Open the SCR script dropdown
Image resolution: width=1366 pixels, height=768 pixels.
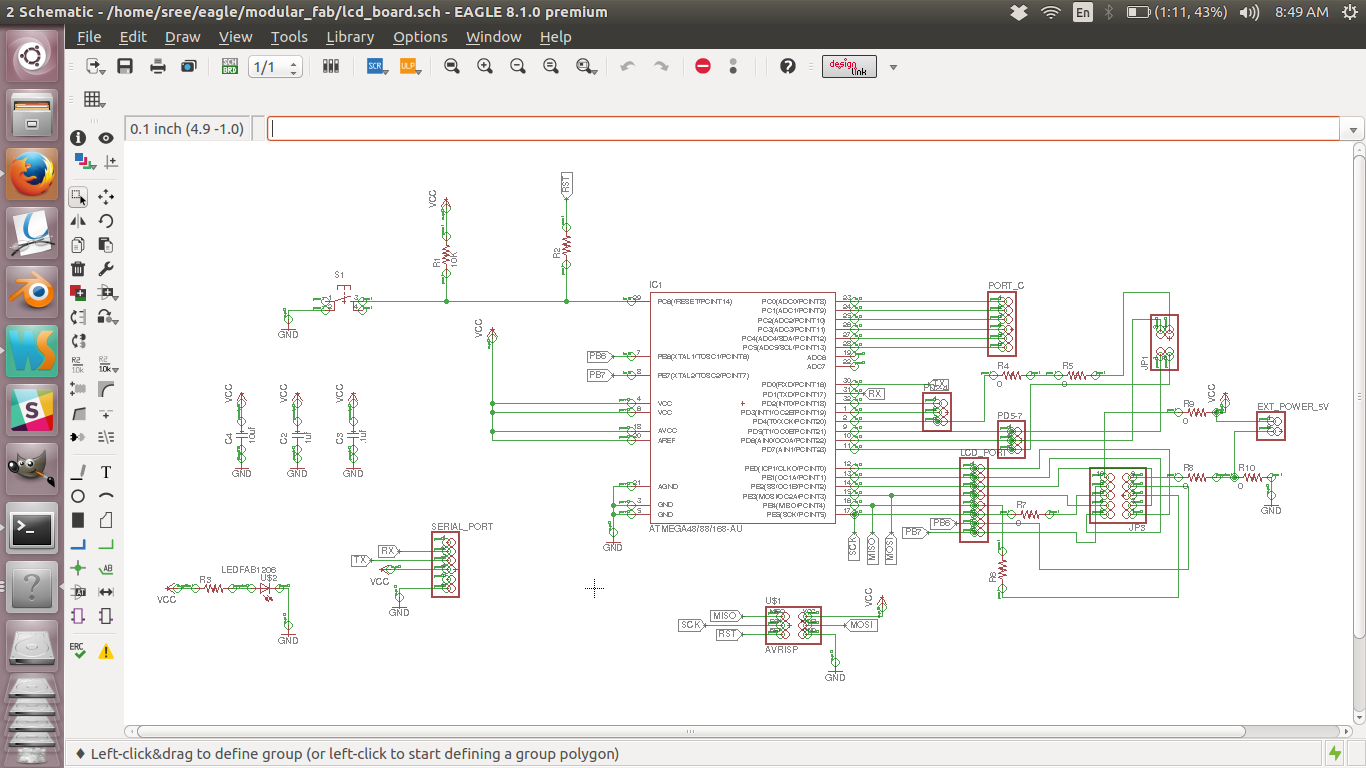(377, 66)
